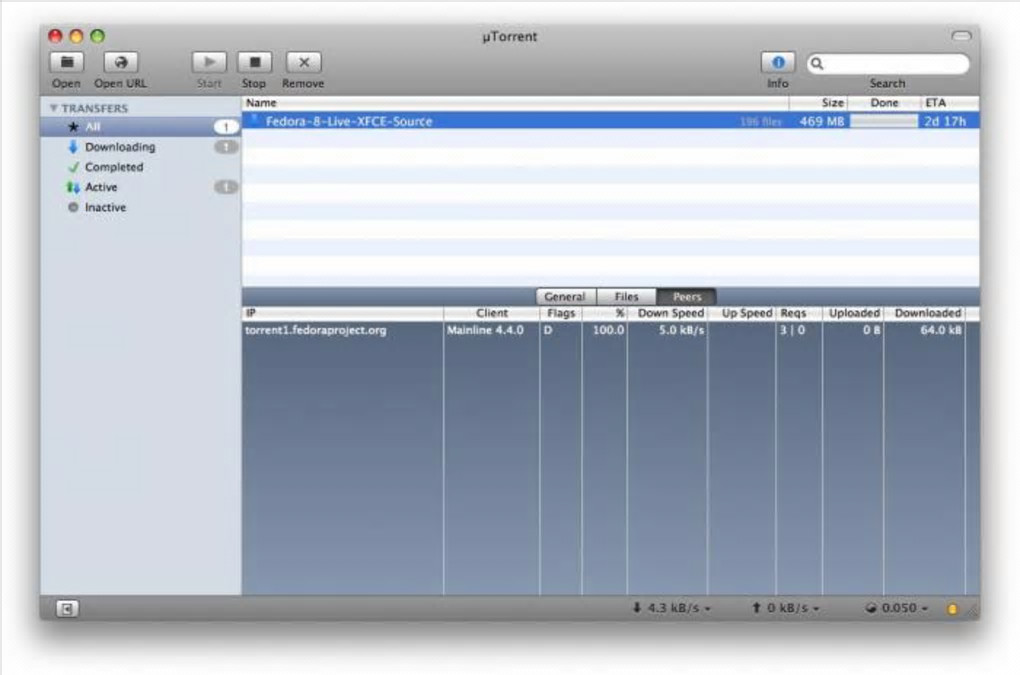The height and width of the screenshot is (675, 1020).
Task: Sort peers by % column
Action: point(605,313)
